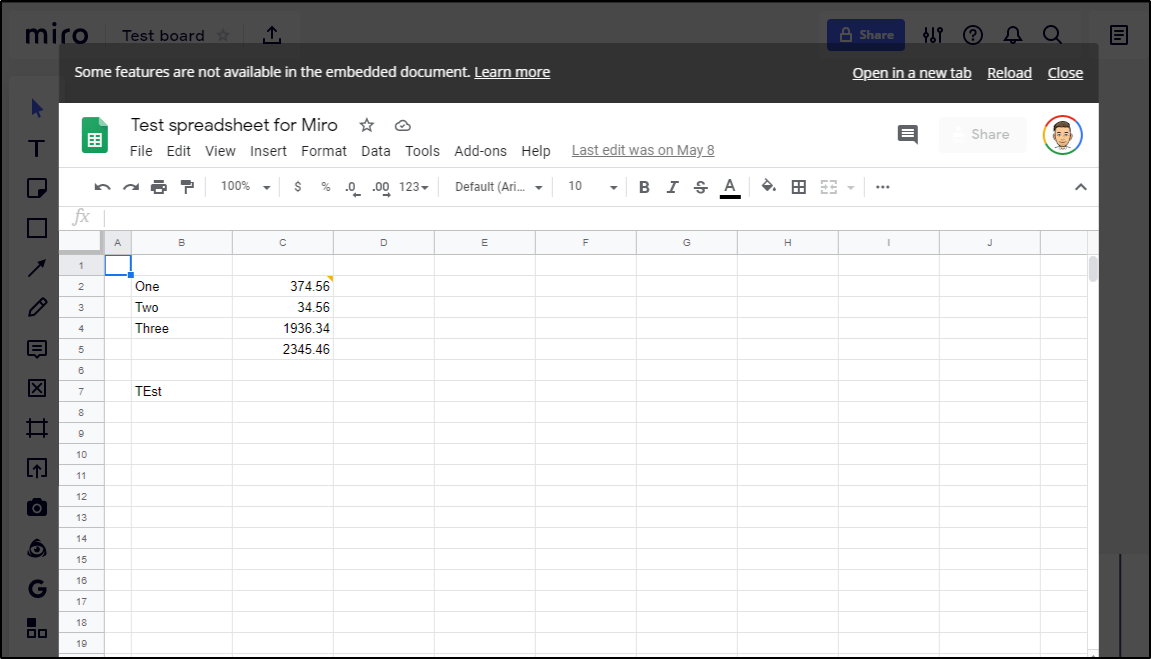Open the Edit menu
The width and height of the screenshot is (1151, 659).
point(178,150)
